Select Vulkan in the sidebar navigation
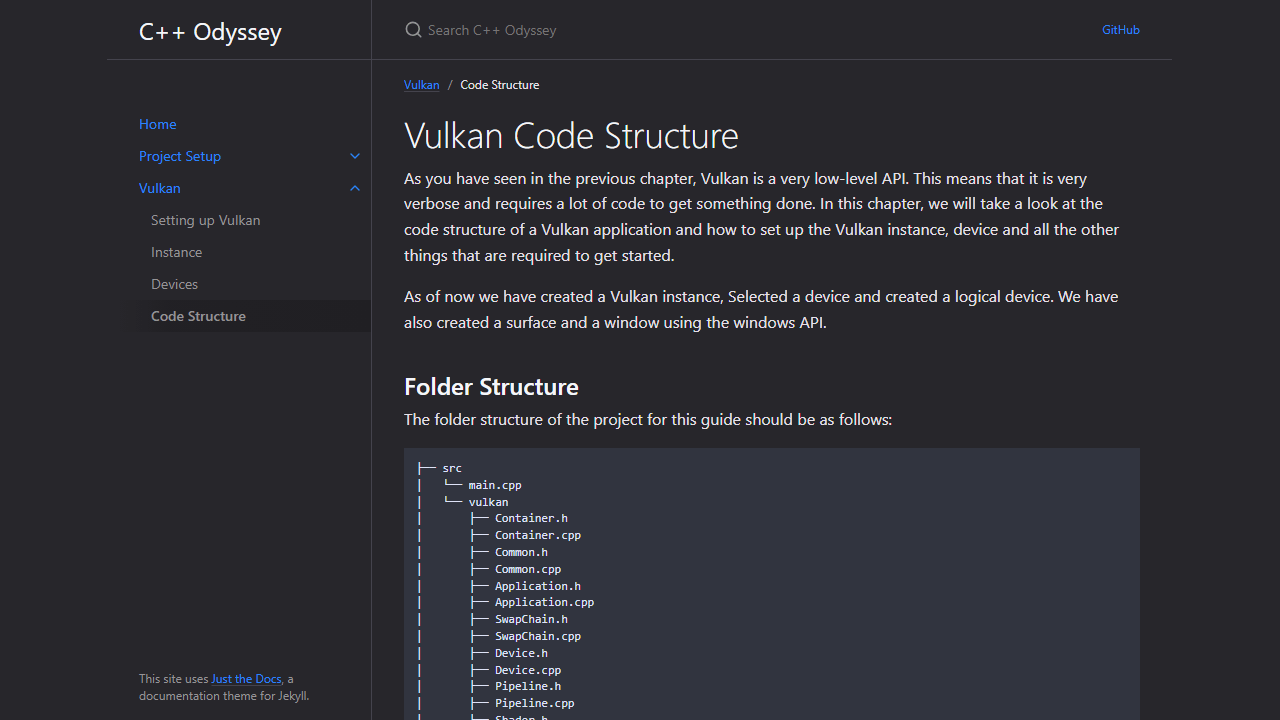The width and height of the screenshot is (1280, 720). pos(160,188)
